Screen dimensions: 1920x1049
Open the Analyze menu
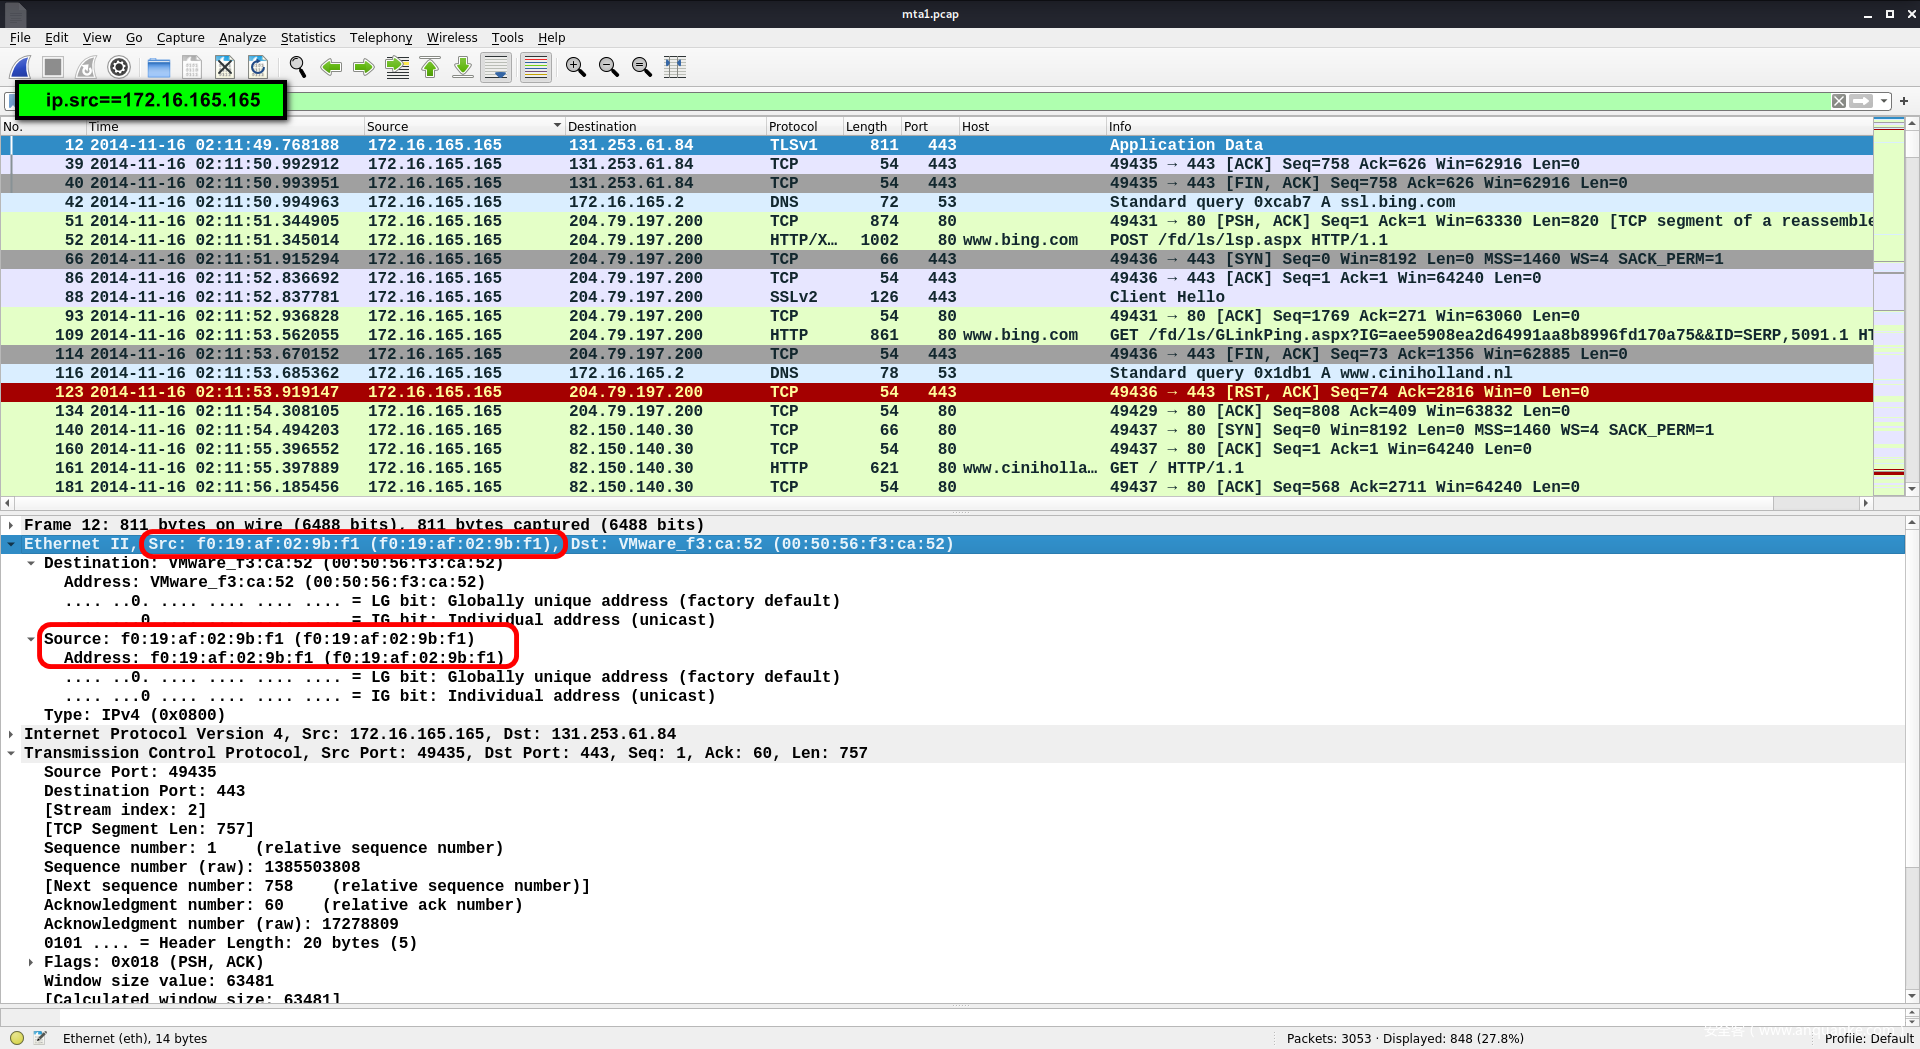pos(242,38)
